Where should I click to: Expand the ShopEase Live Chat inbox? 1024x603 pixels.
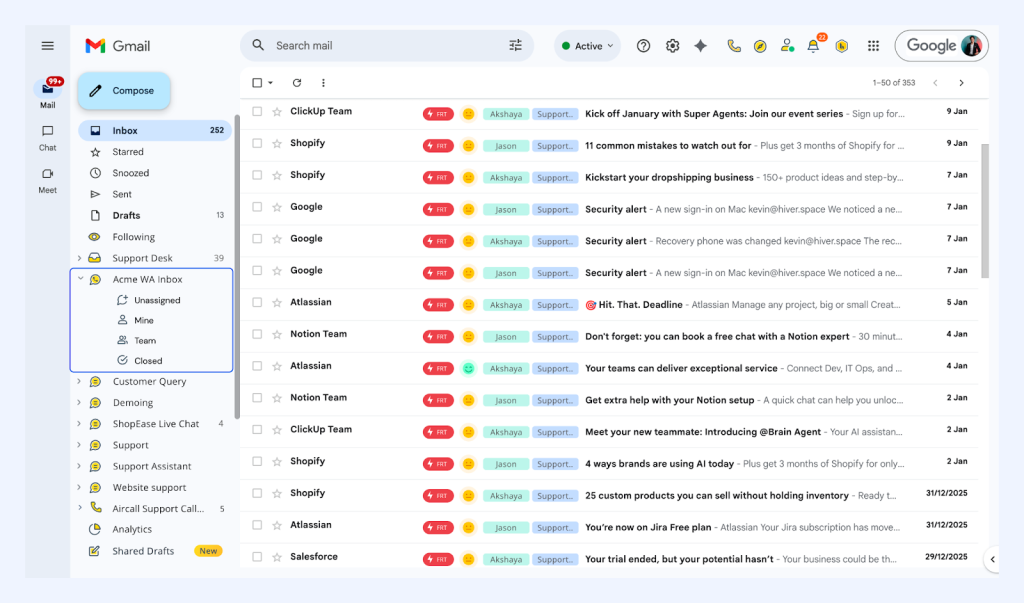tap(79, 424)
